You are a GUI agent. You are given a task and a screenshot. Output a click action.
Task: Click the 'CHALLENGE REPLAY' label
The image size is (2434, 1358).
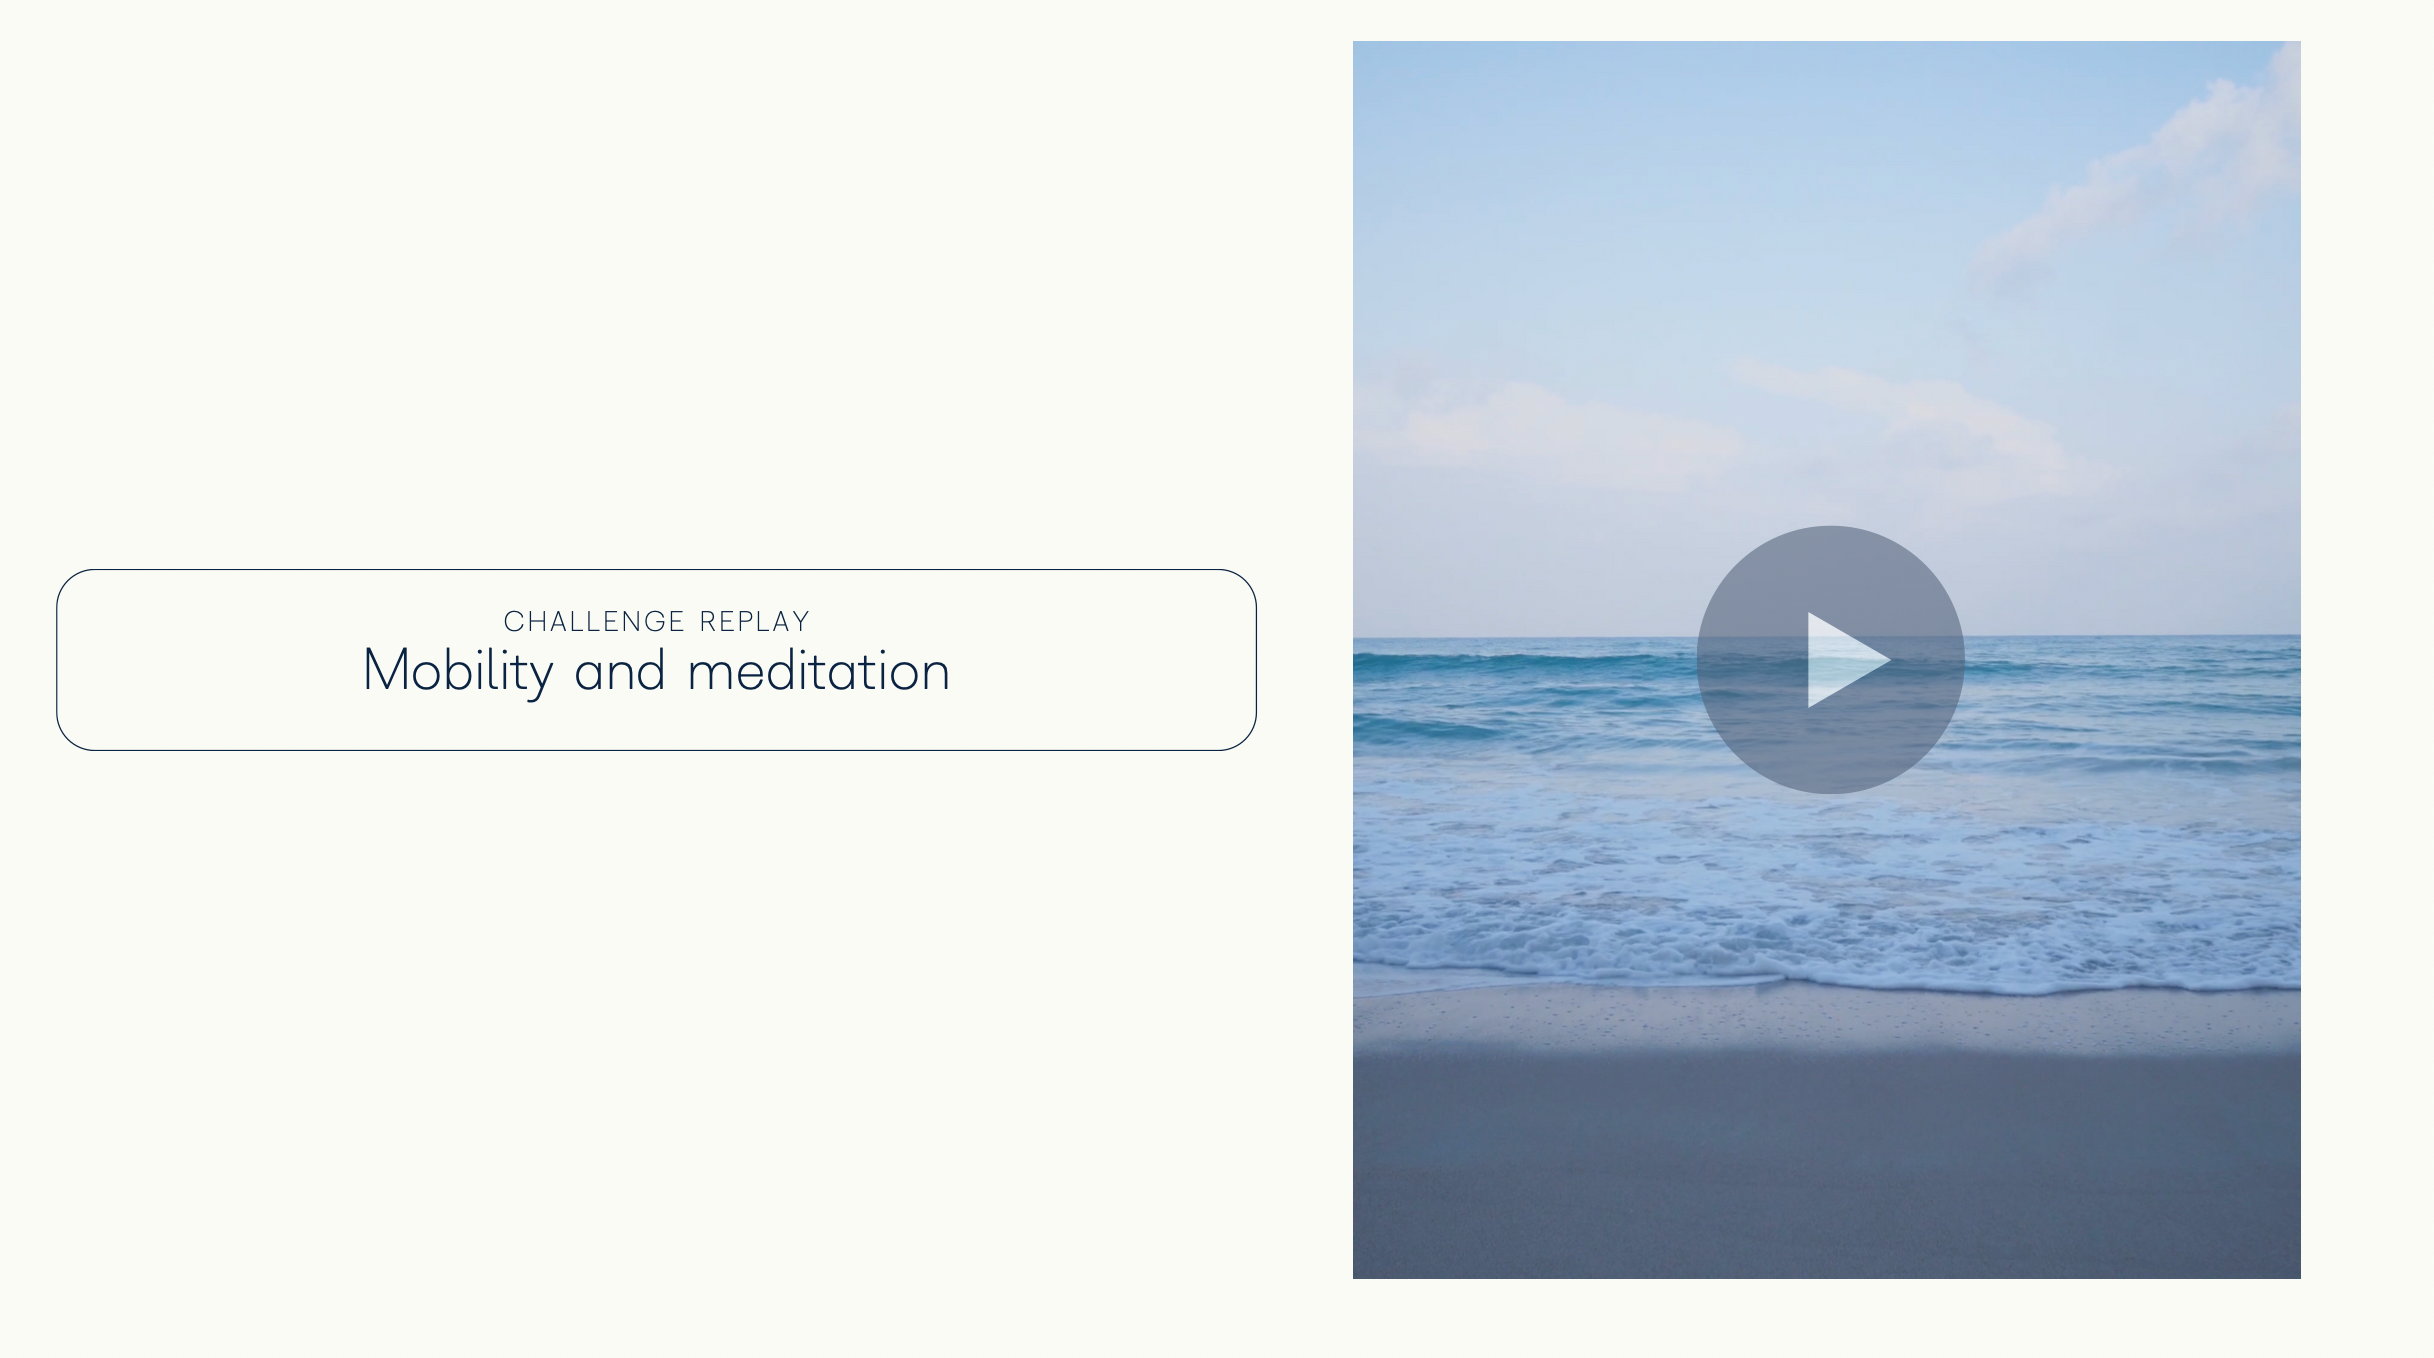click(656, 622)
